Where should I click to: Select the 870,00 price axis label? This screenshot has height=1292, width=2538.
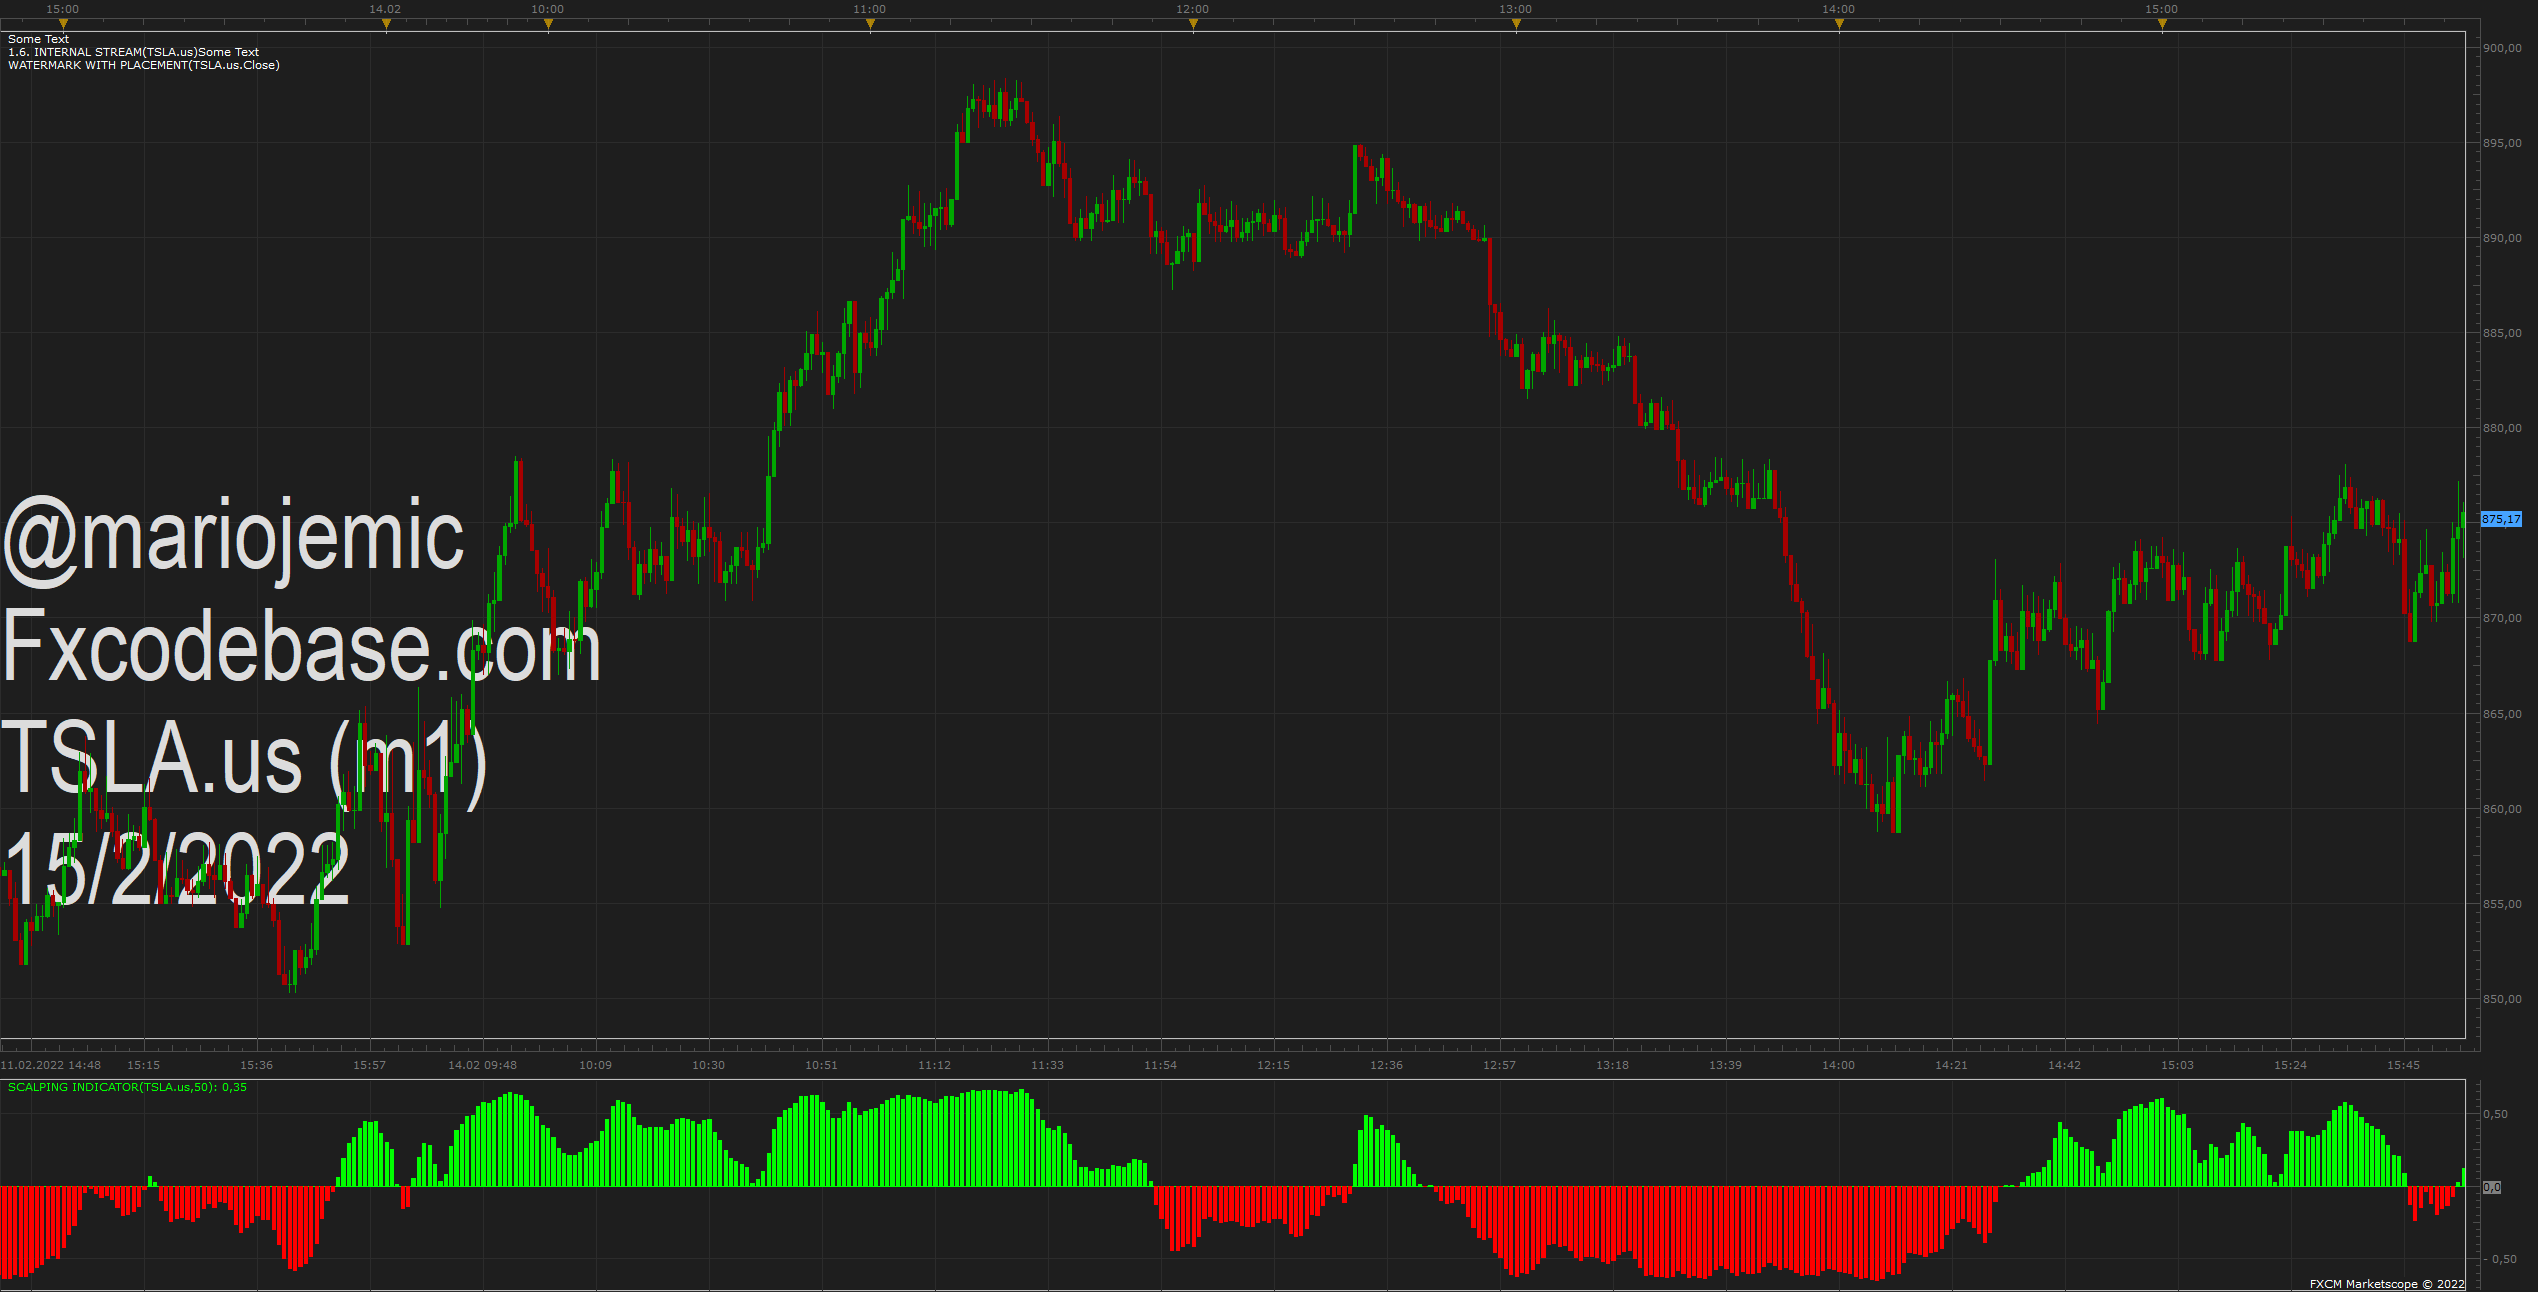click(2502, 618)
